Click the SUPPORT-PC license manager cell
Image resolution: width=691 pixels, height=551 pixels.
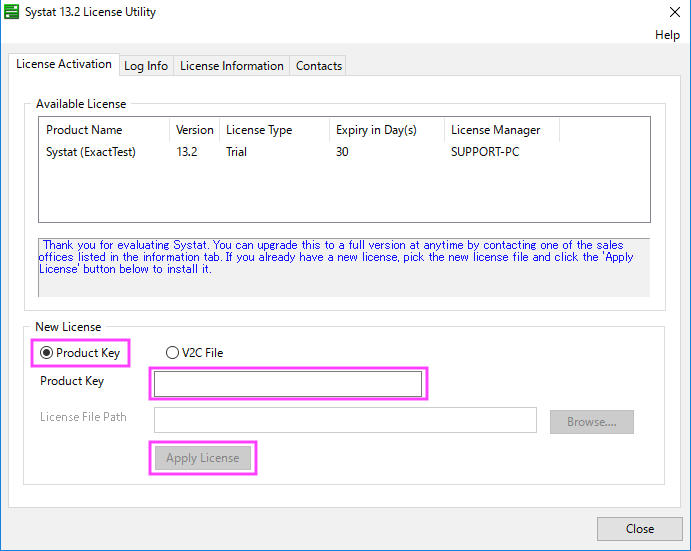485,152
